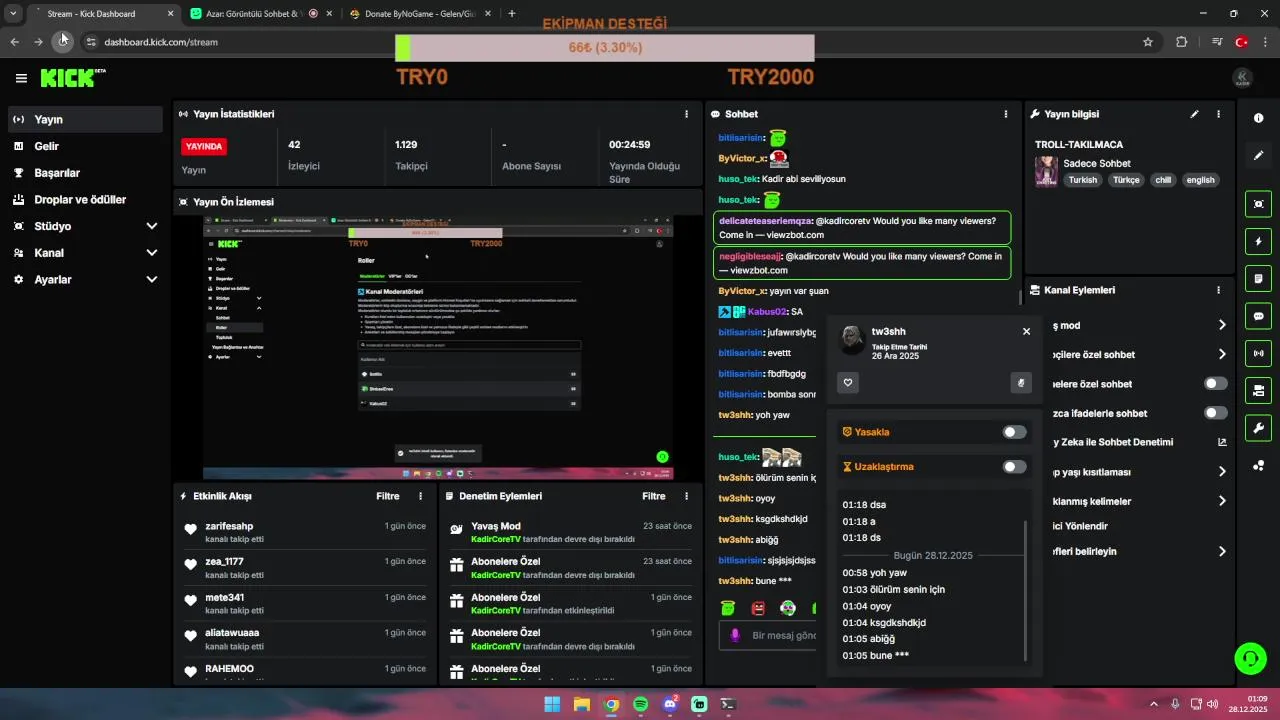Toggle the broadcast signal icon in the right toolbar

1258,353
